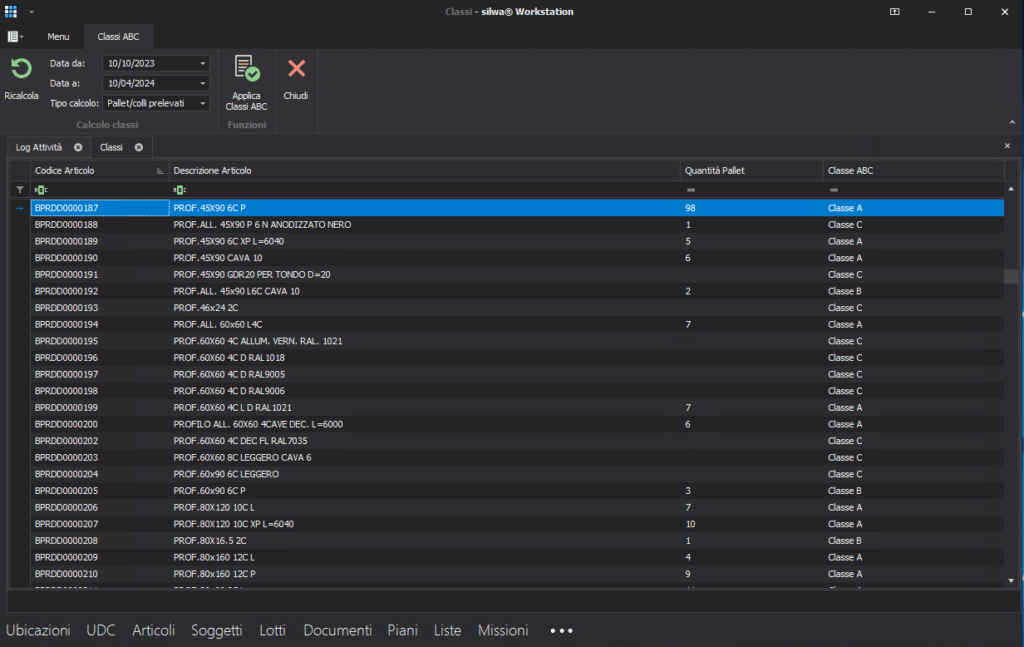Click the vertical scrollbar down arrow

1010,580
